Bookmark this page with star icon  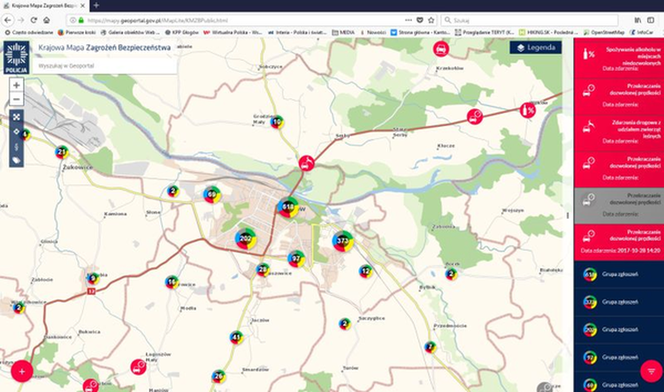(x=431, y=20)
